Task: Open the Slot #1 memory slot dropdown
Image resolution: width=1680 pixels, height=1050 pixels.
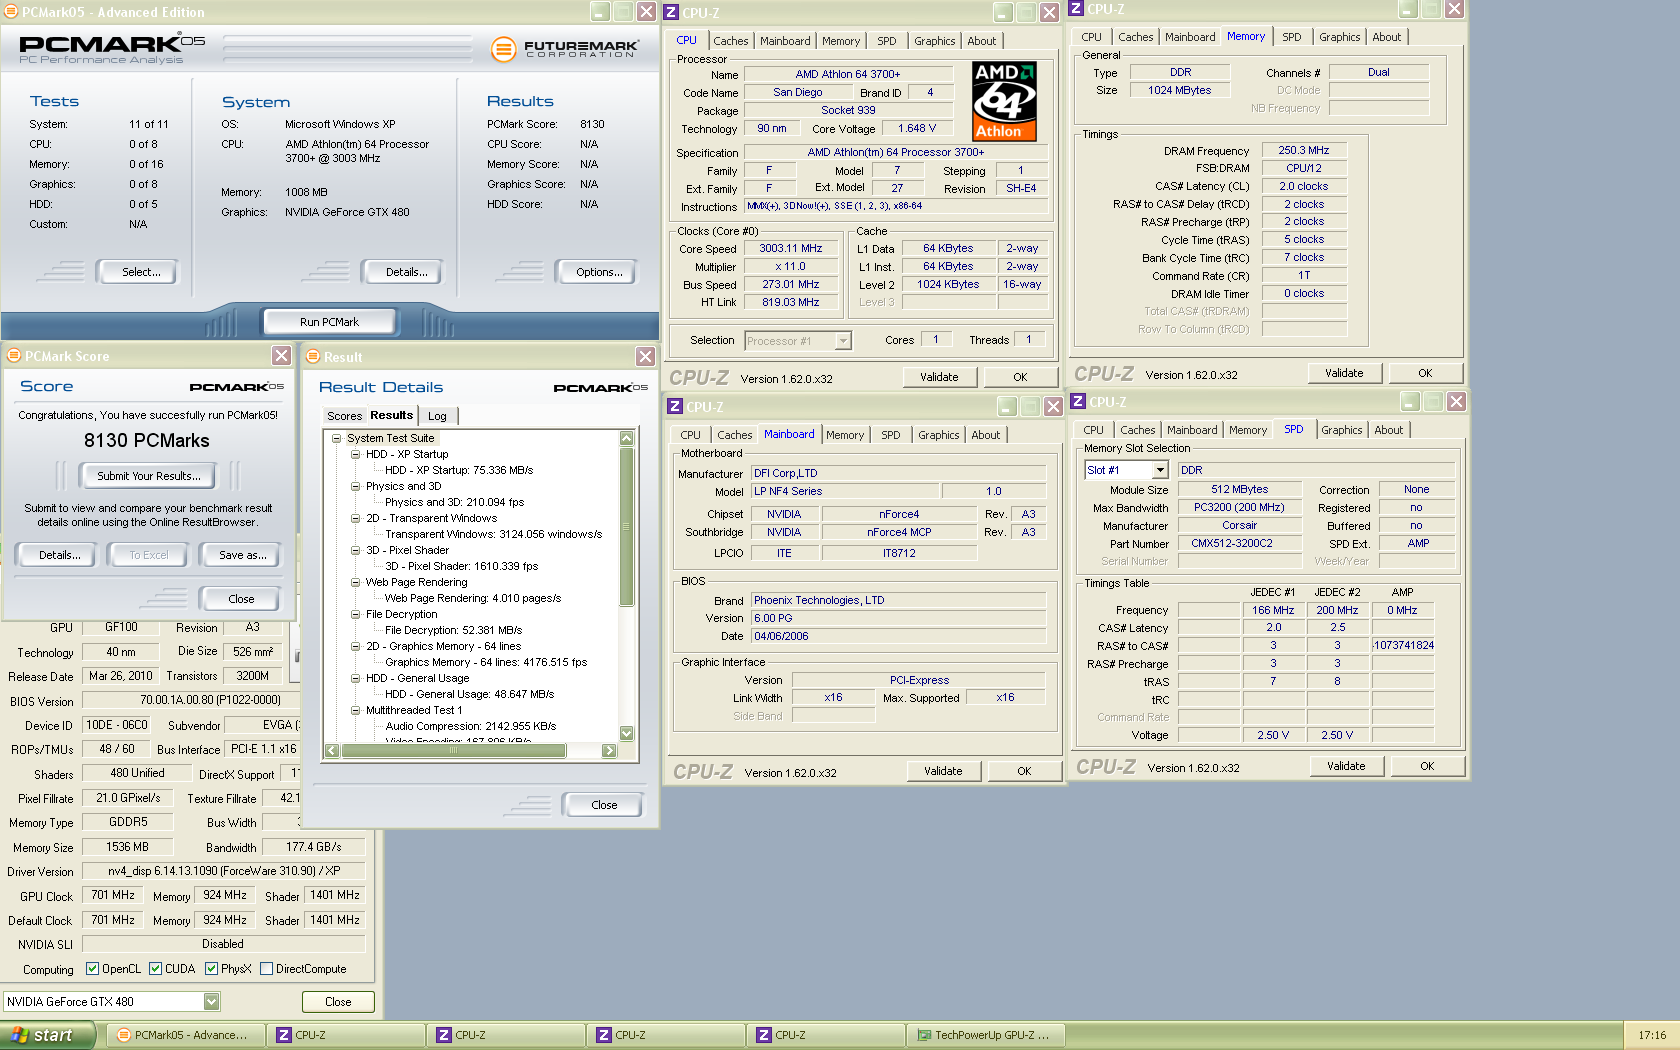Action: pos(1160,470)
